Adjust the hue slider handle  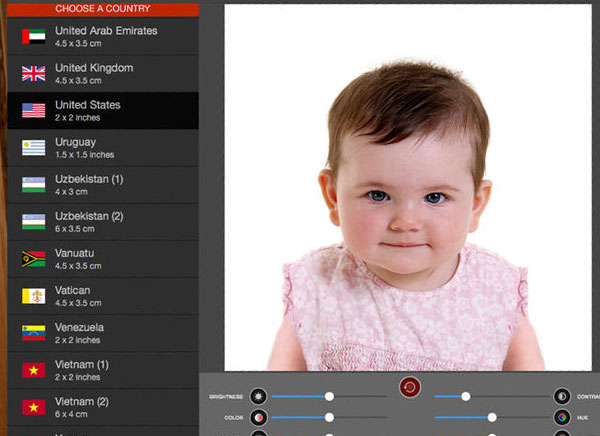(x=492, y=418)
